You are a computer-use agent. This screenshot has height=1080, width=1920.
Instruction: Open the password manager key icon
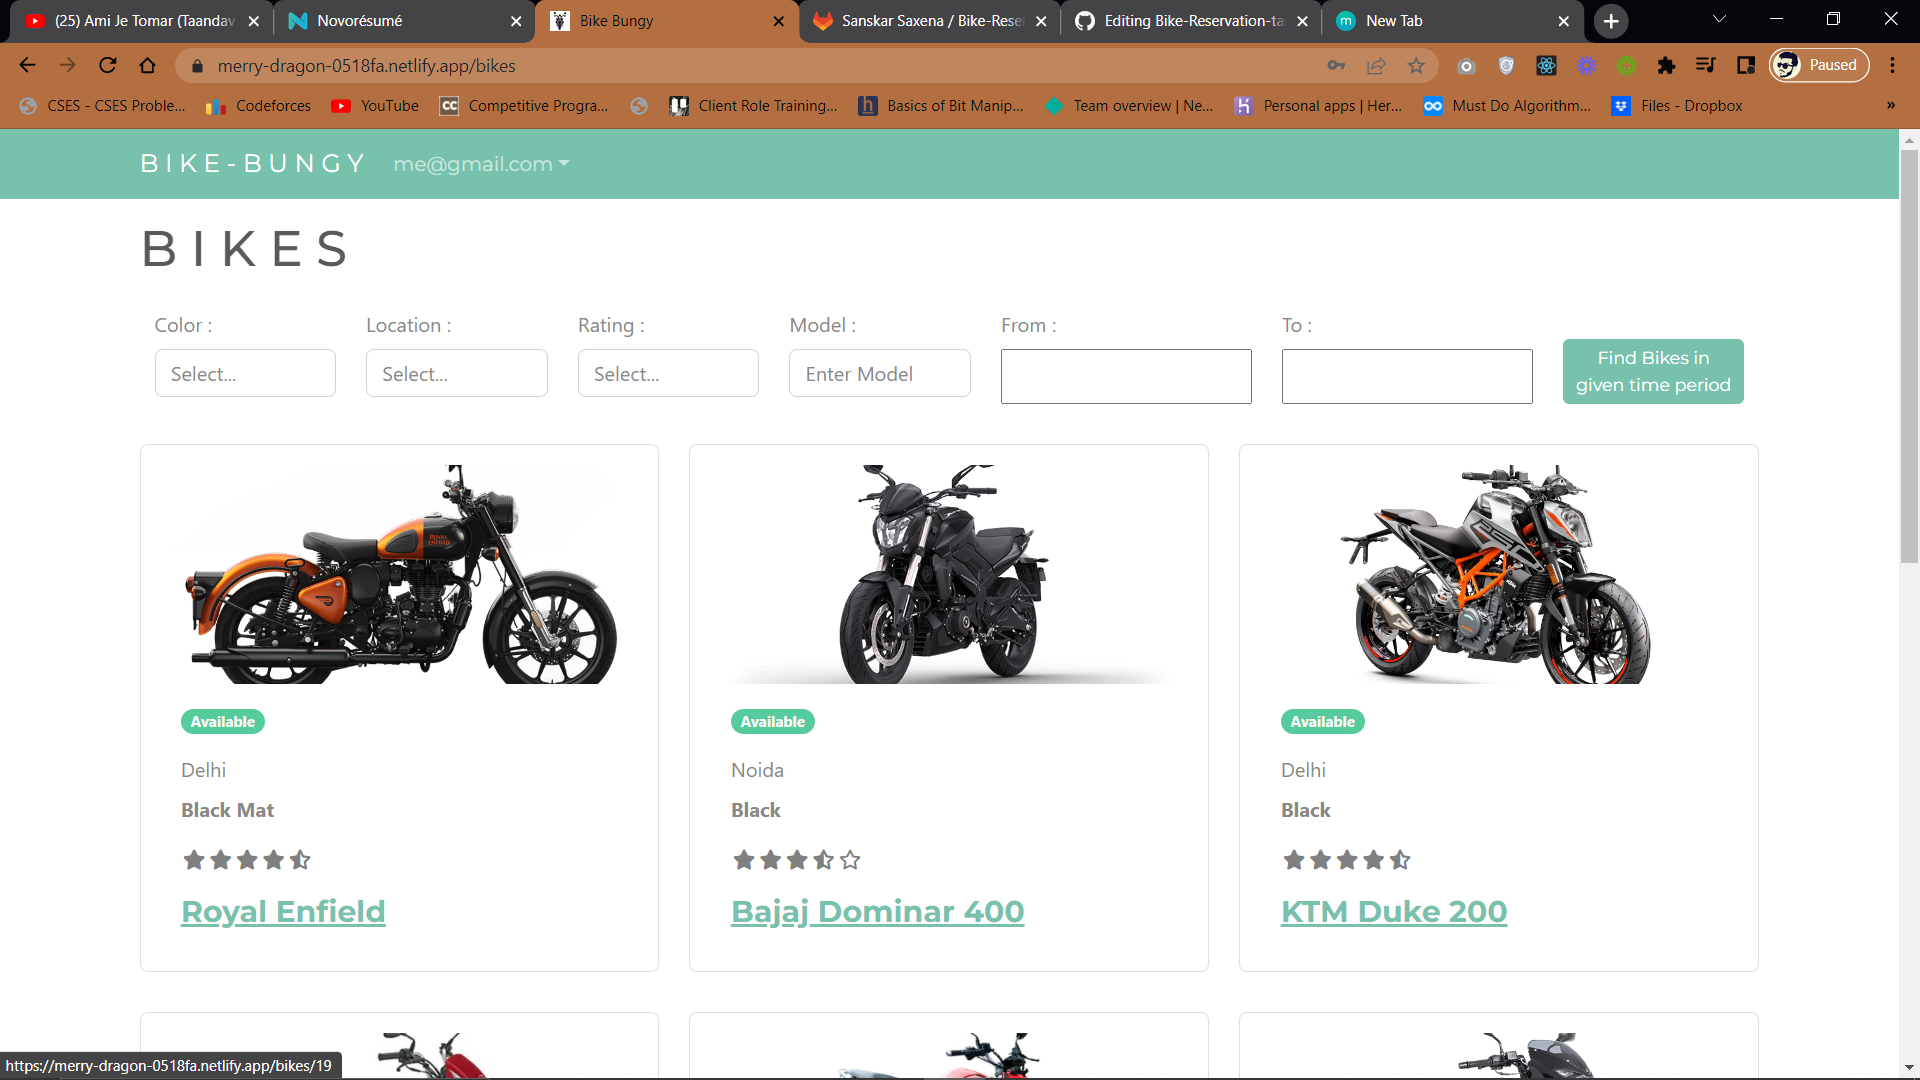tap(1336, 66)
